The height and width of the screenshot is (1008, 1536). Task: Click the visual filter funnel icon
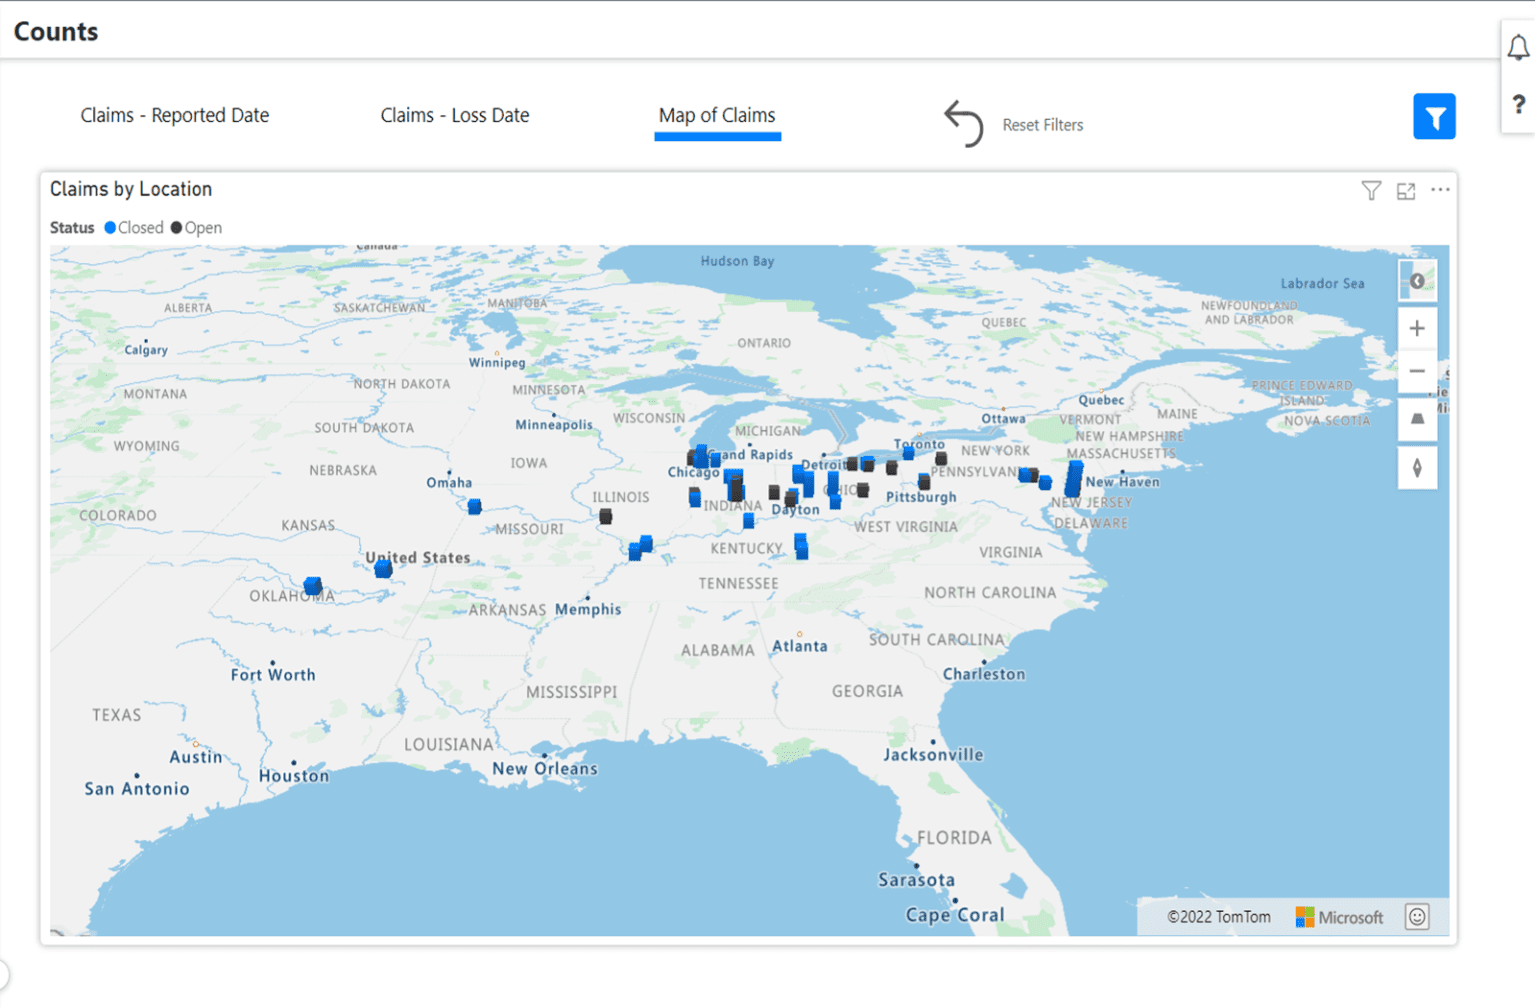click(1371, 190)
